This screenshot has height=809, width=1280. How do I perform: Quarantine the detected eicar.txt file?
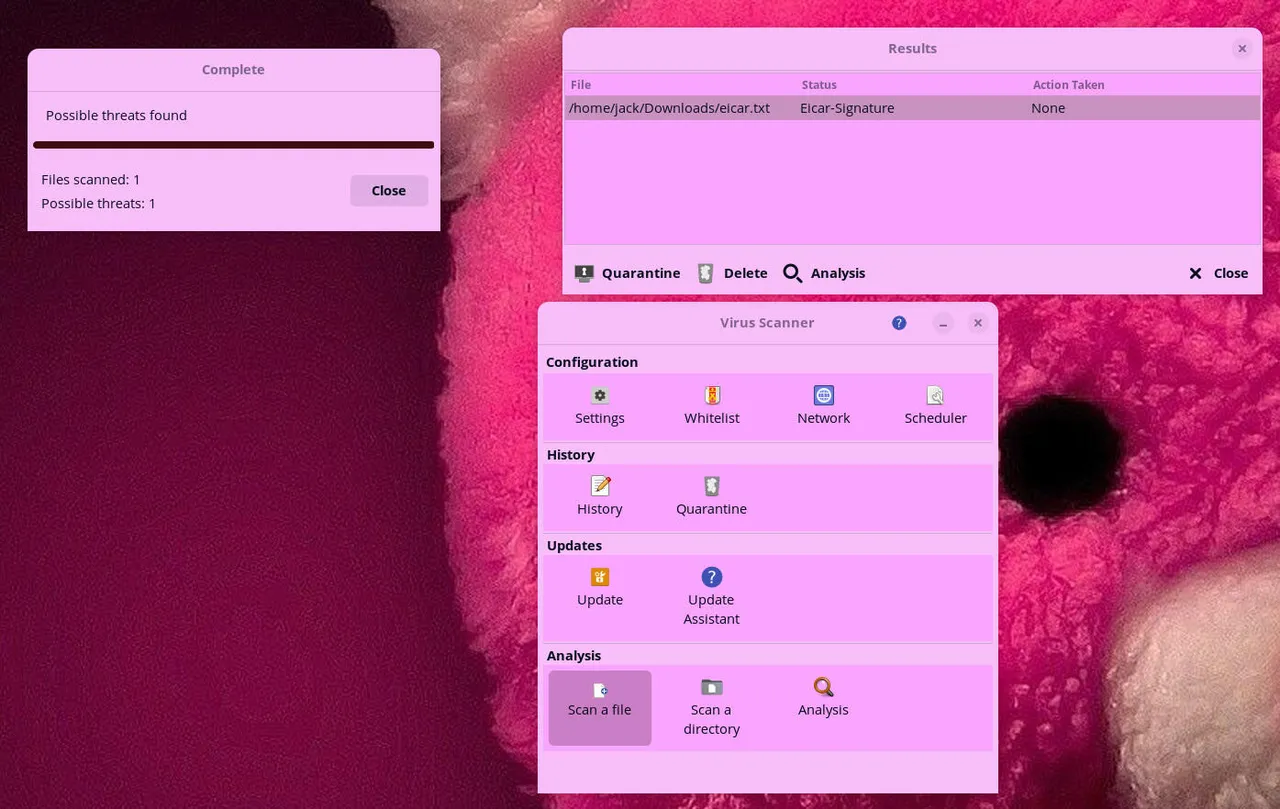pos(627,273)
